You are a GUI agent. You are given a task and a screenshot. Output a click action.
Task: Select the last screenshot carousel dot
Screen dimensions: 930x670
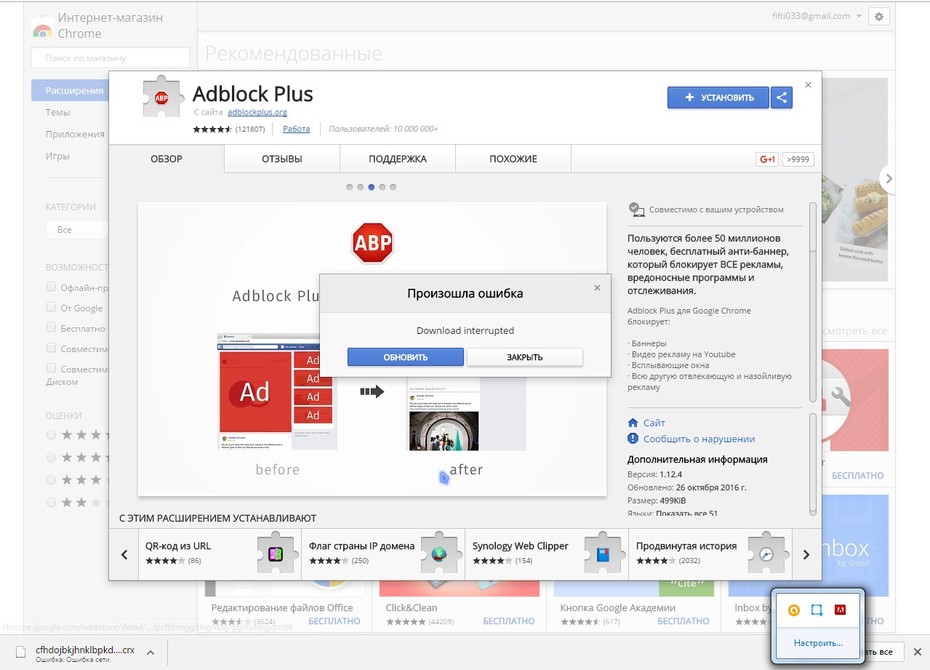(393, 187)
